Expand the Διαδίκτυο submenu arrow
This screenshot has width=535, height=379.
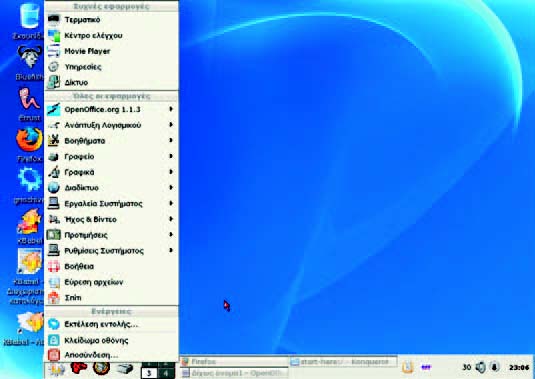[x=171, y=188]
